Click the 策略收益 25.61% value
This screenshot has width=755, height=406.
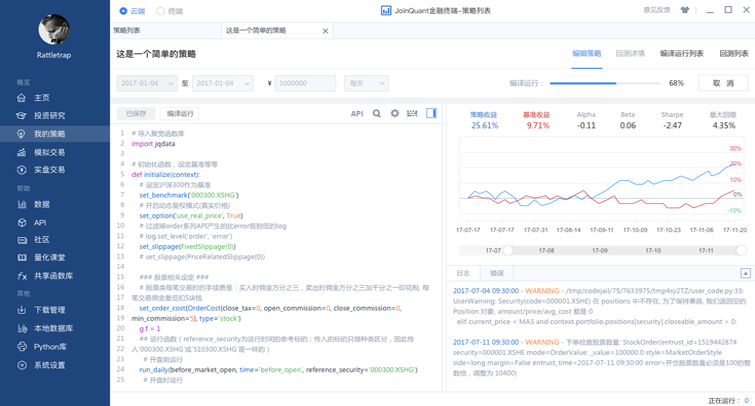point(484,126)
